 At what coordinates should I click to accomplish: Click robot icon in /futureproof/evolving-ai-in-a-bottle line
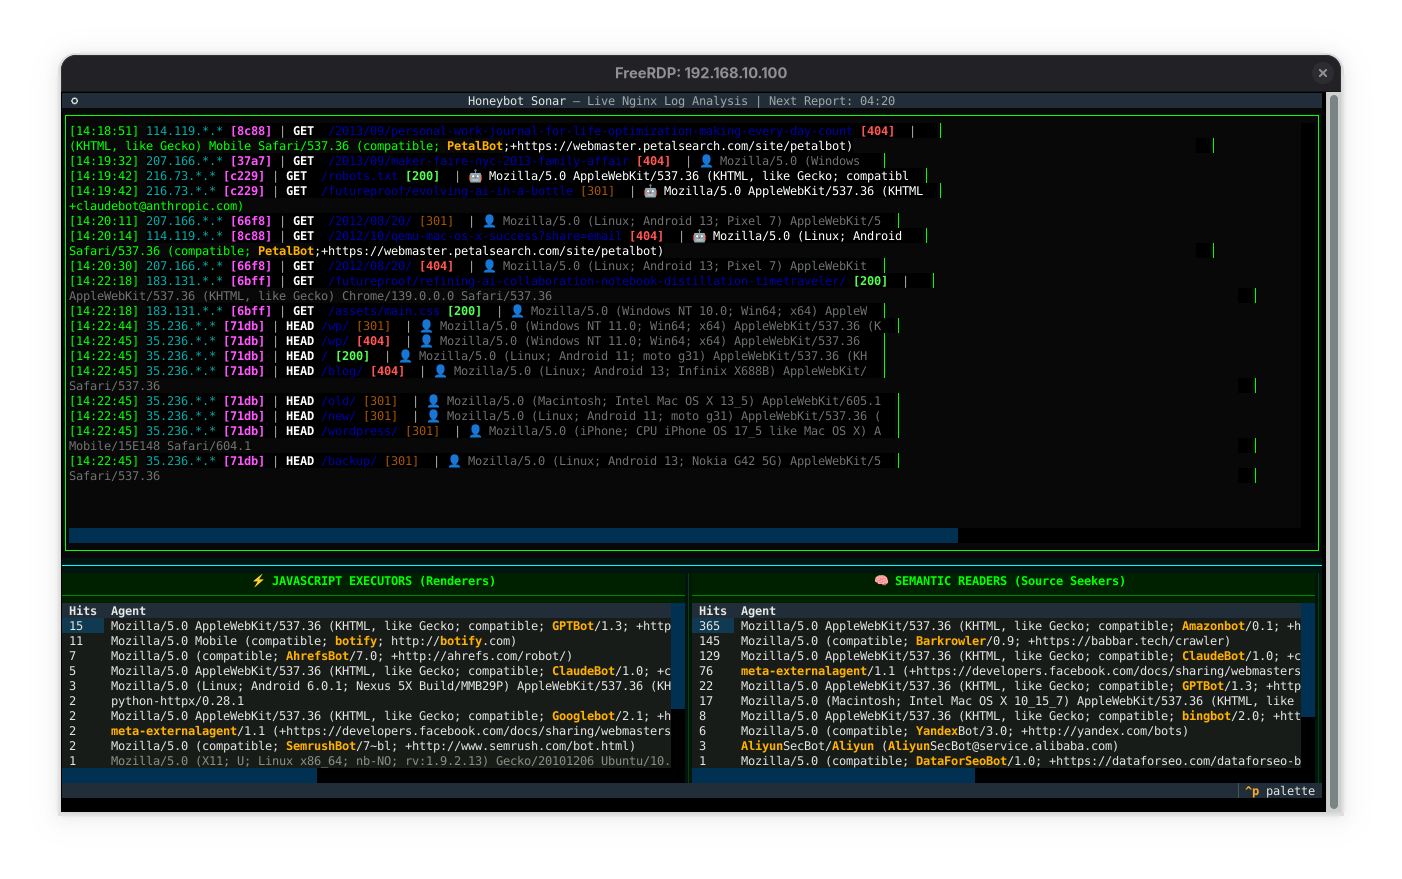(x=650, y=191)
